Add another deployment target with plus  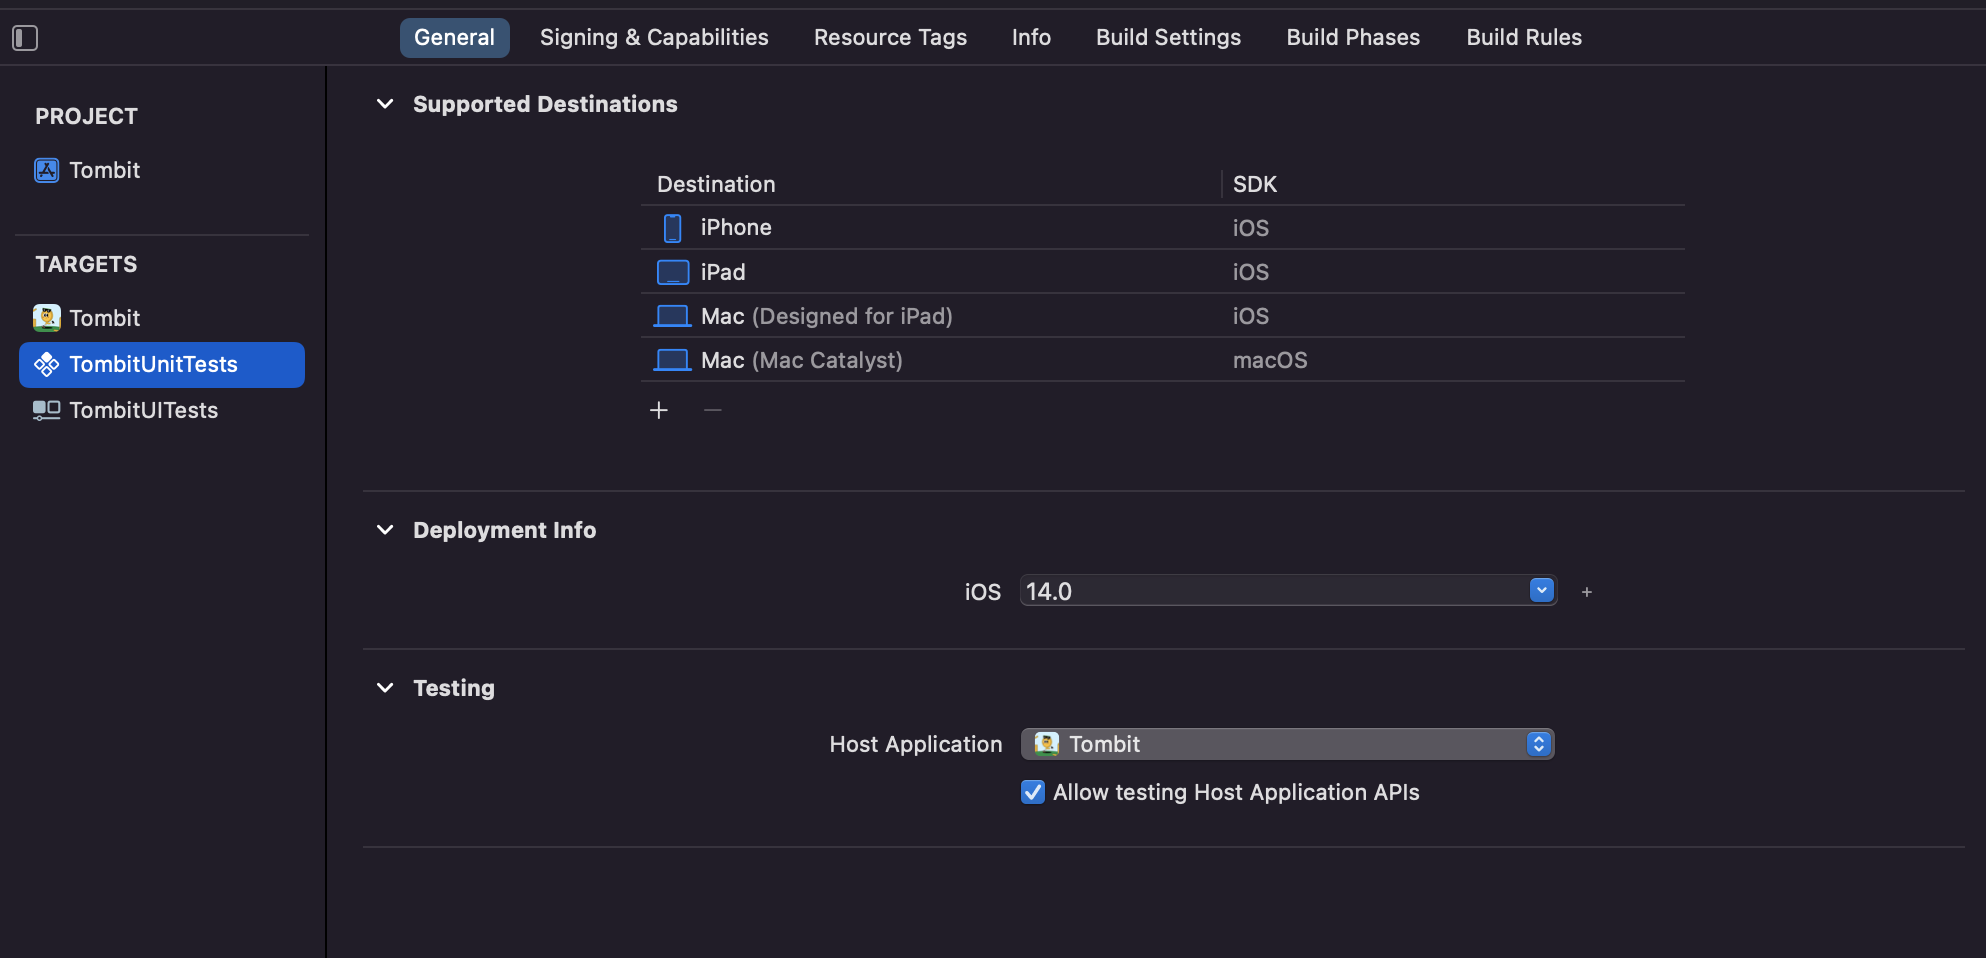click(1587, 592)
